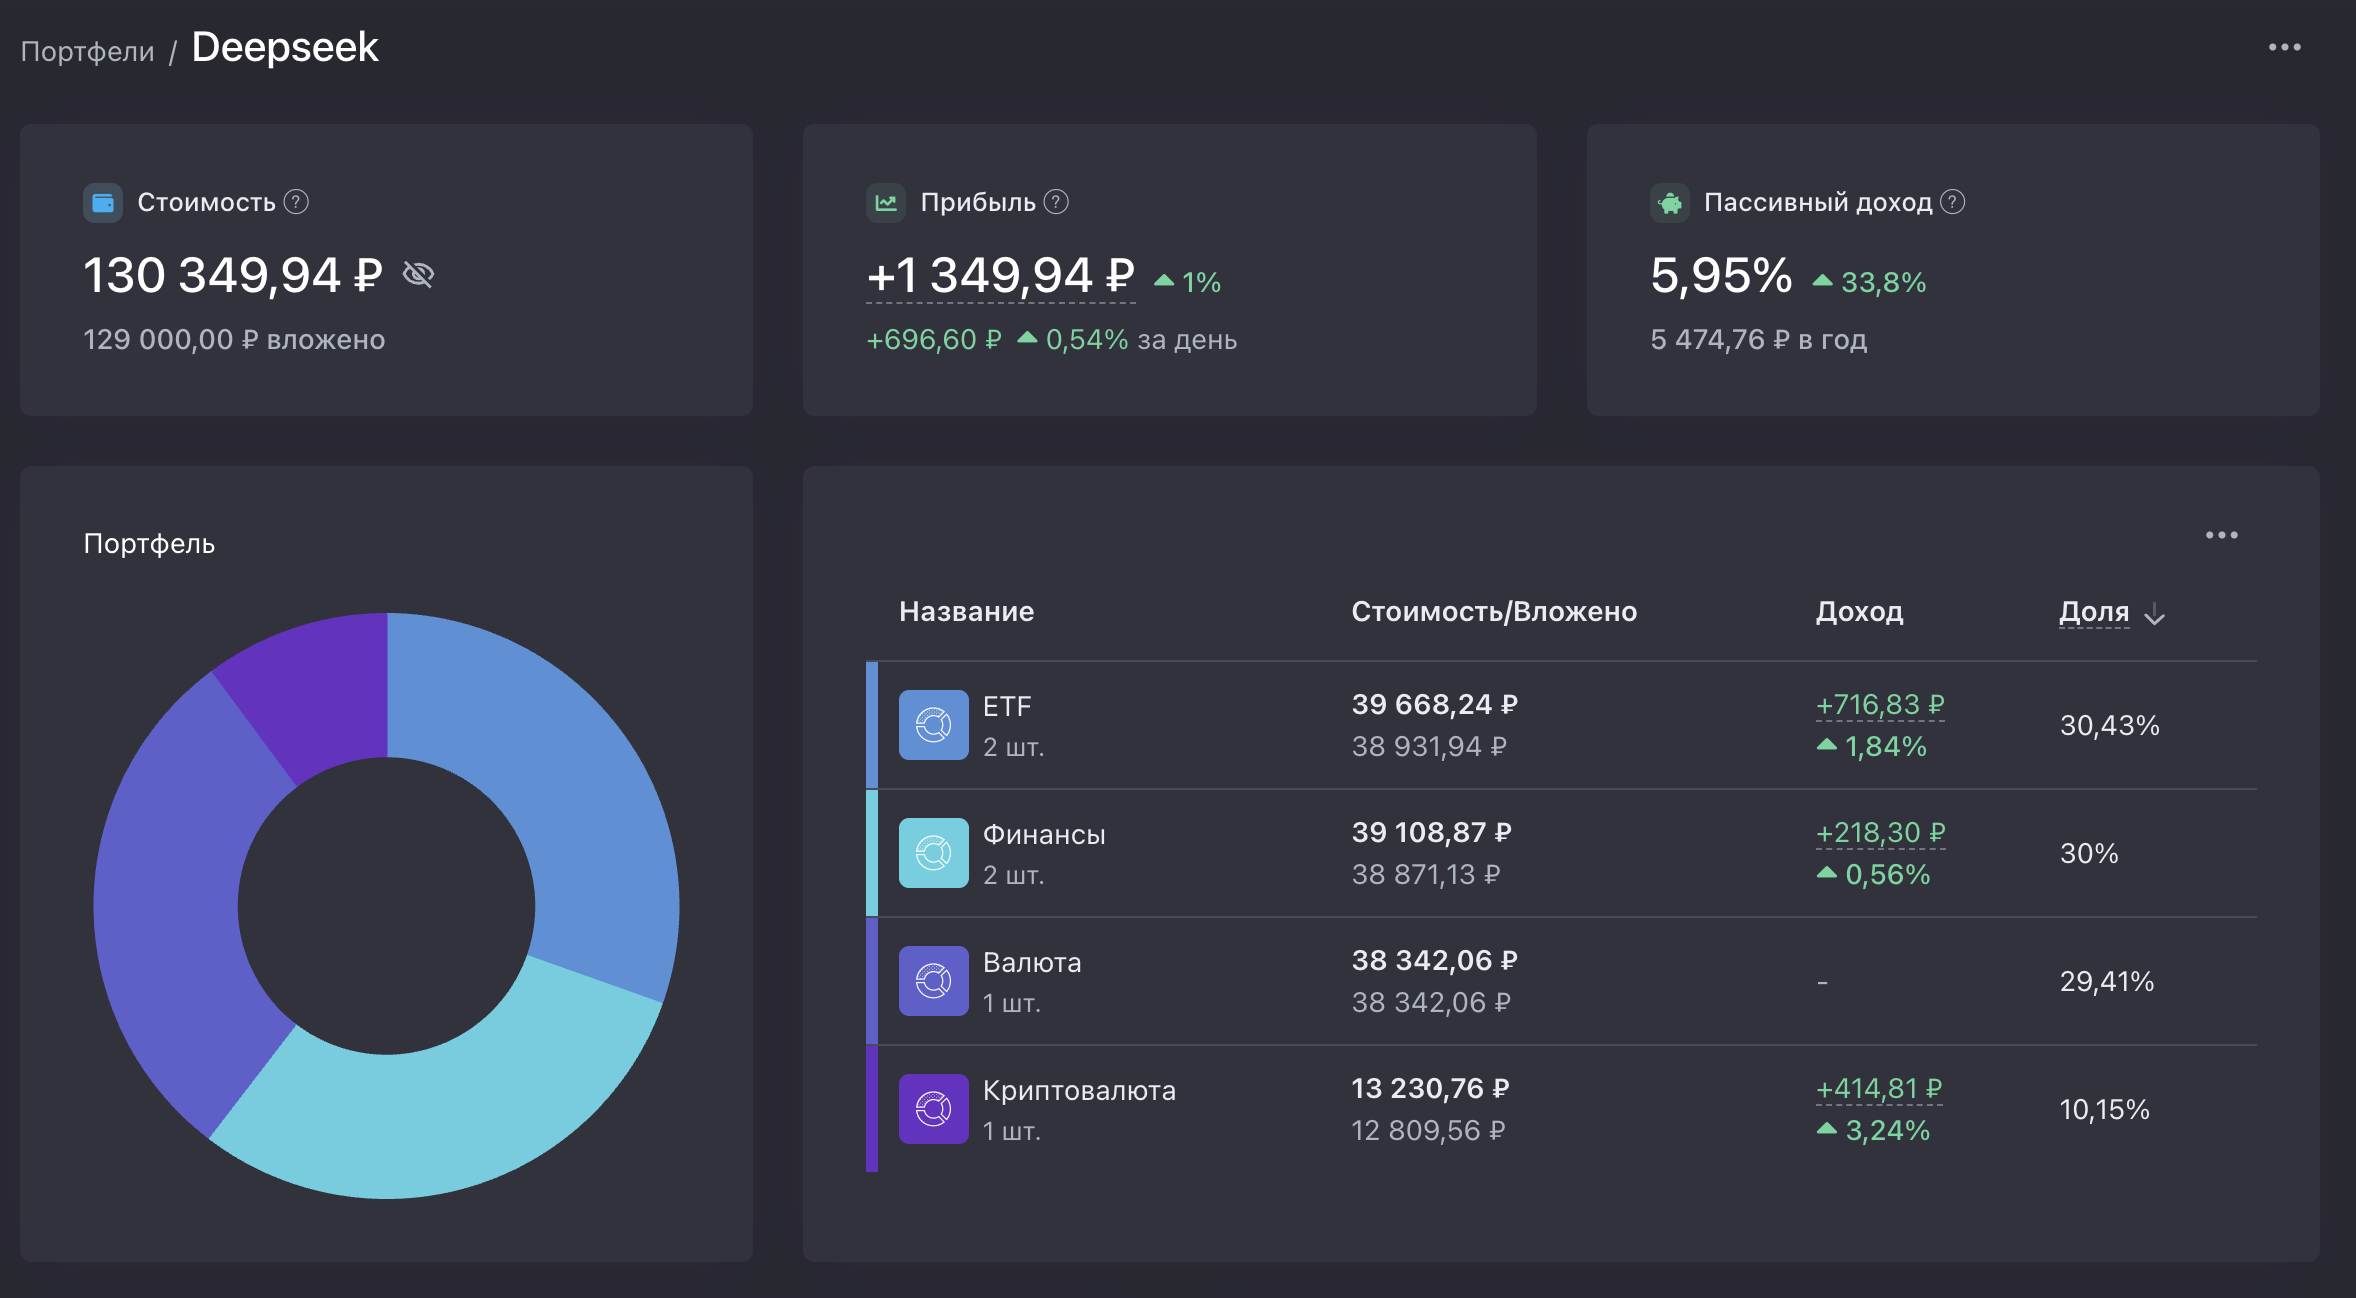Click the +1 349,94 ₽ profit value
2356x1298 pixels.
1000,276
